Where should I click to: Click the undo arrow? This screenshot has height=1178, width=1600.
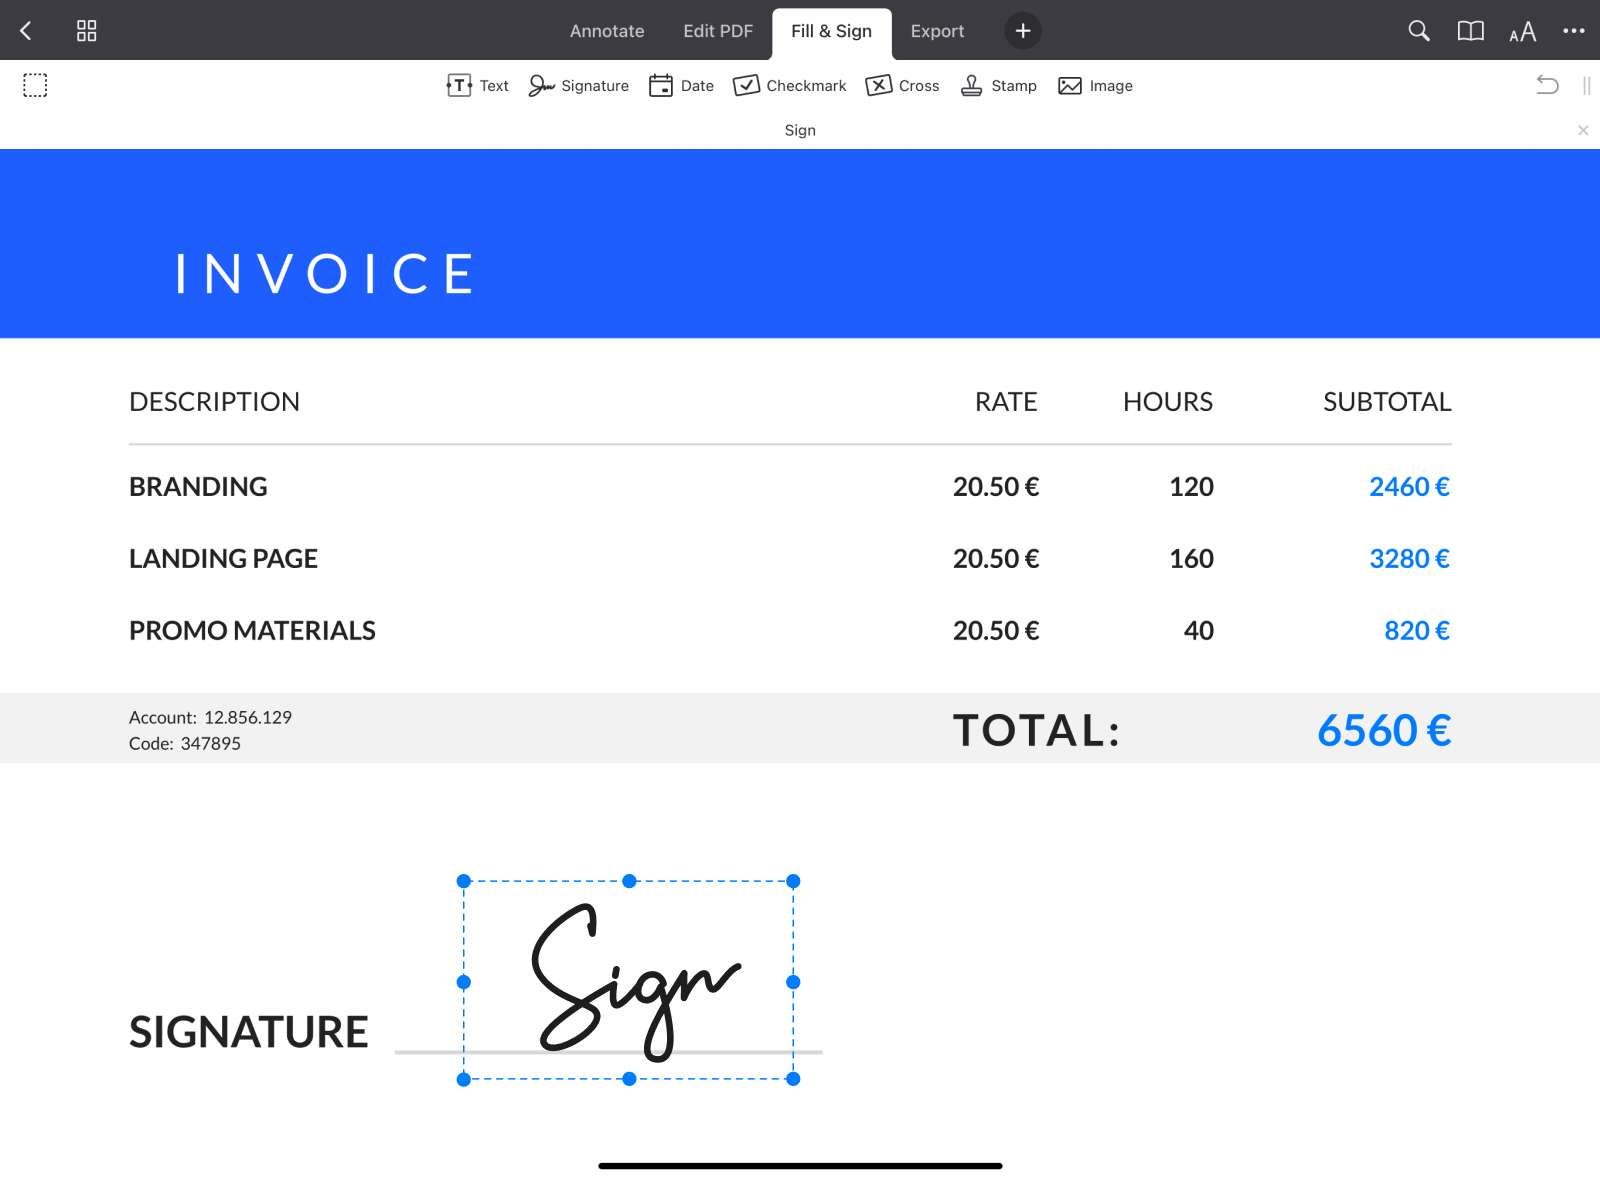(x=1547, y=85)
